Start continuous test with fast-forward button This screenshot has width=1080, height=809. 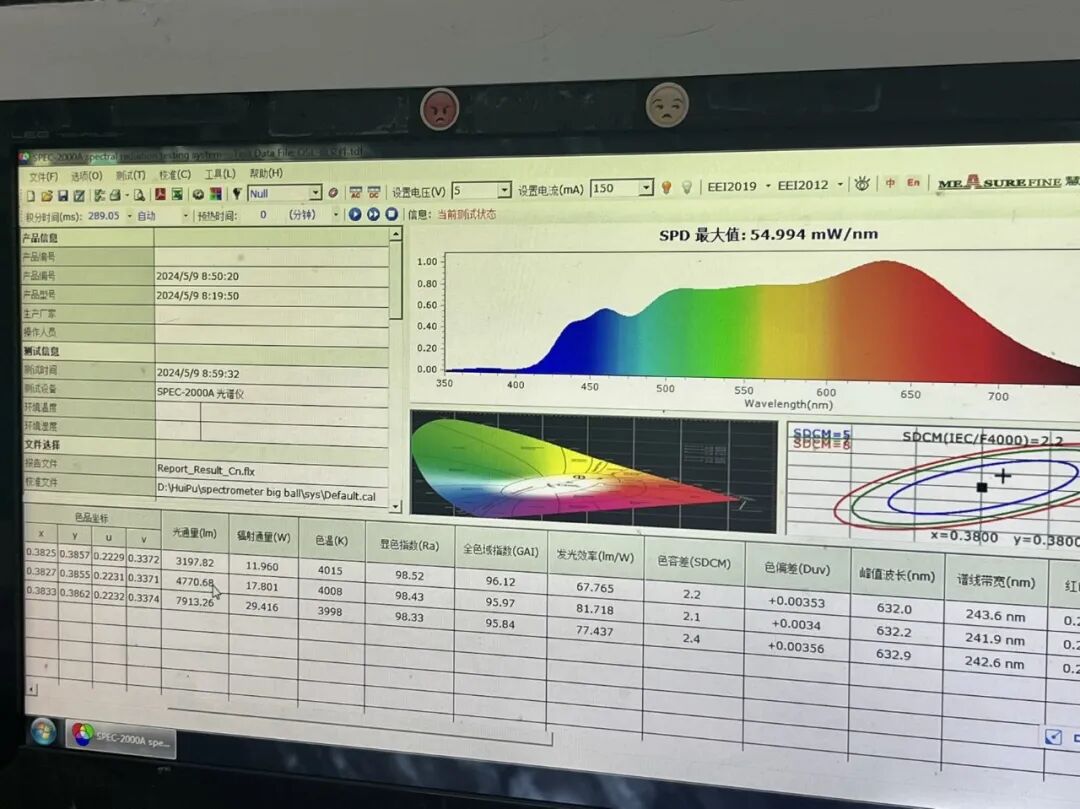[373, 215]
